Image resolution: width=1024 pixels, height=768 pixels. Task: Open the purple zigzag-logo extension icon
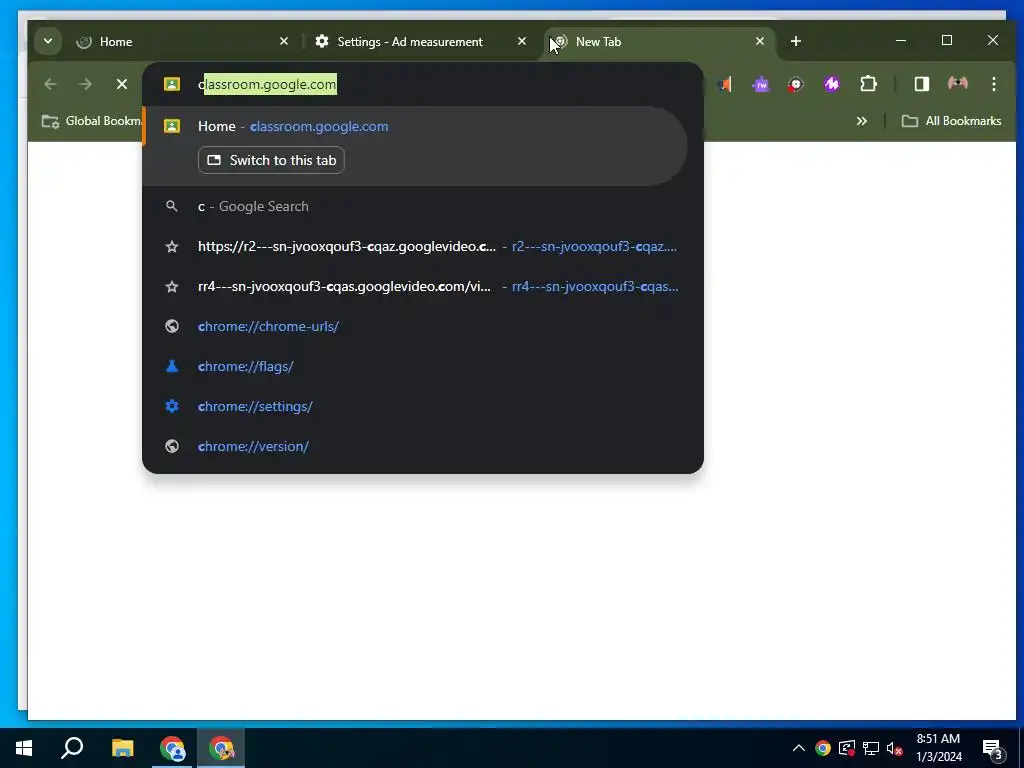pos(831,84)
